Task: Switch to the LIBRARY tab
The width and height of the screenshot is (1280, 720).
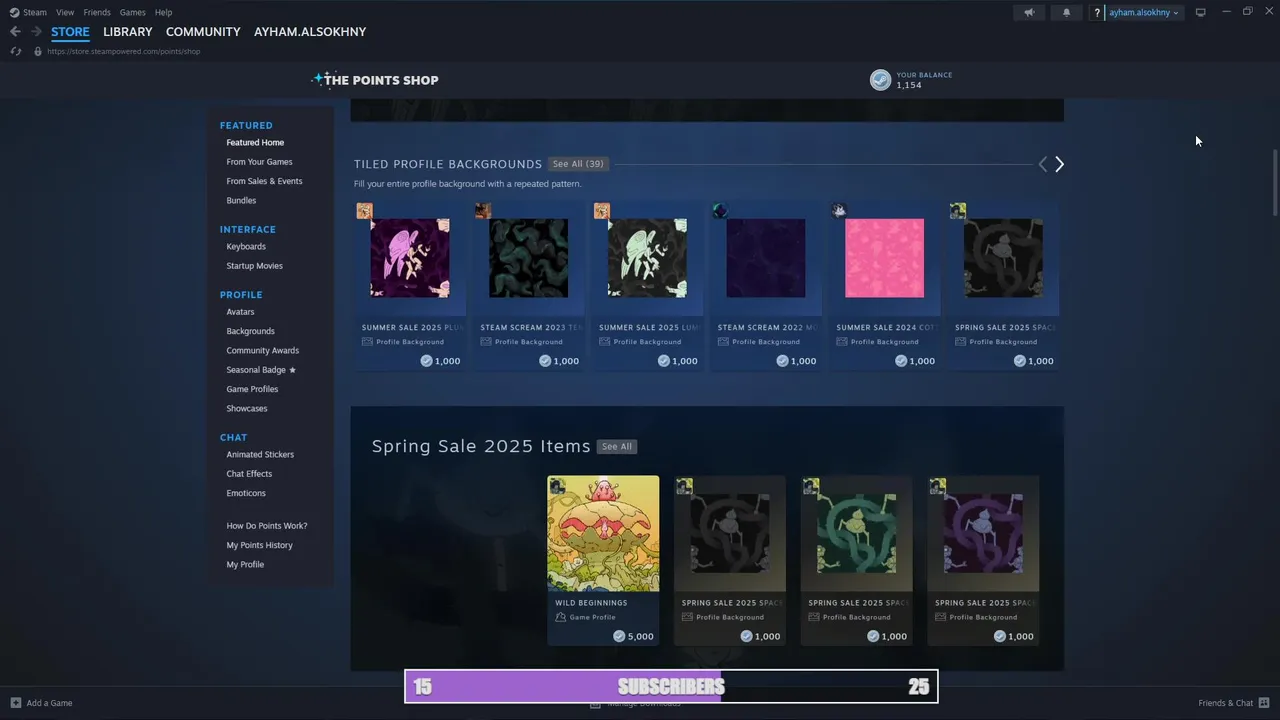Action: tap(128, 32)
